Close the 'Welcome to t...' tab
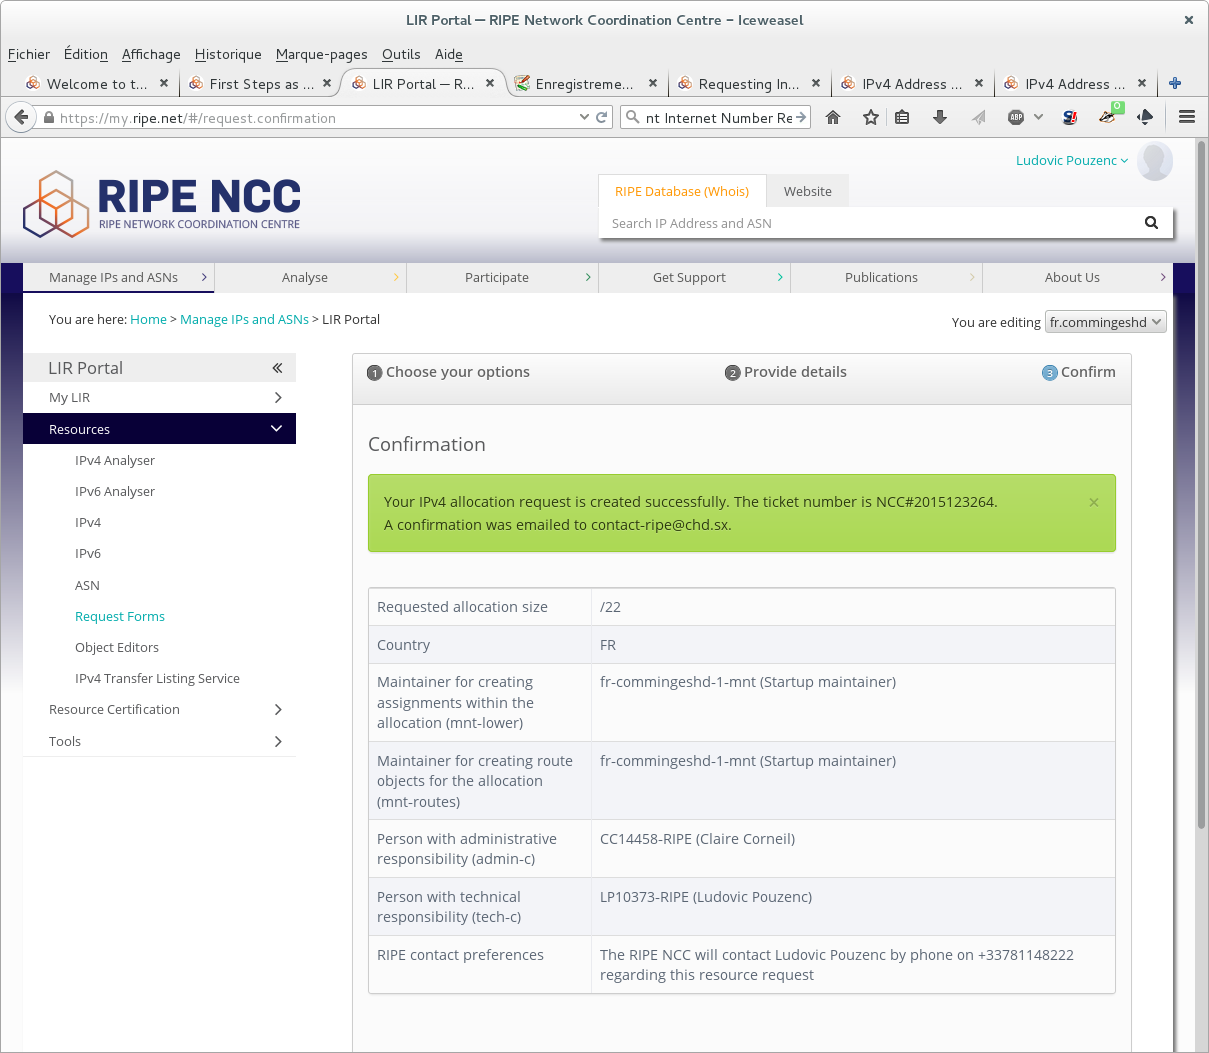 point(164,83)
